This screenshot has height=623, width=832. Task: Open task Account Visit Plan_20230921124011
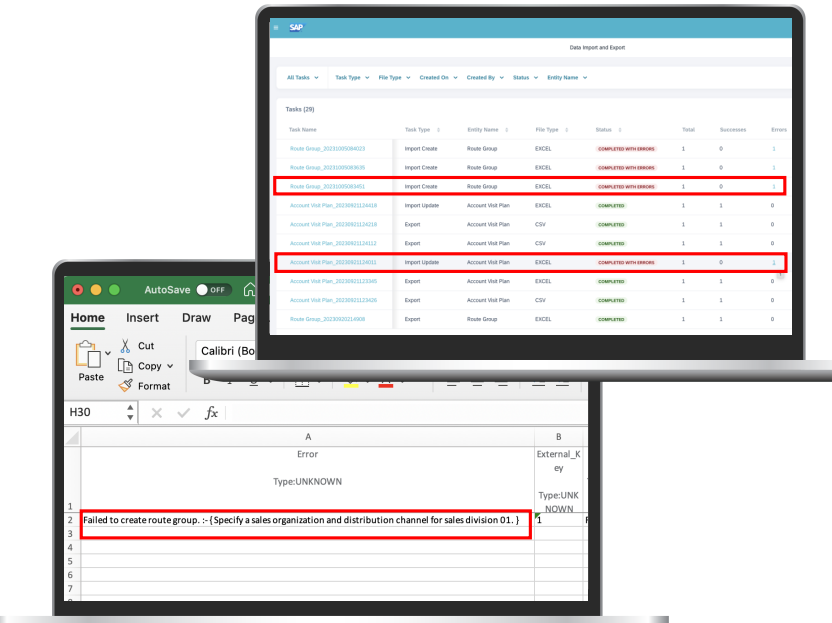333,262
